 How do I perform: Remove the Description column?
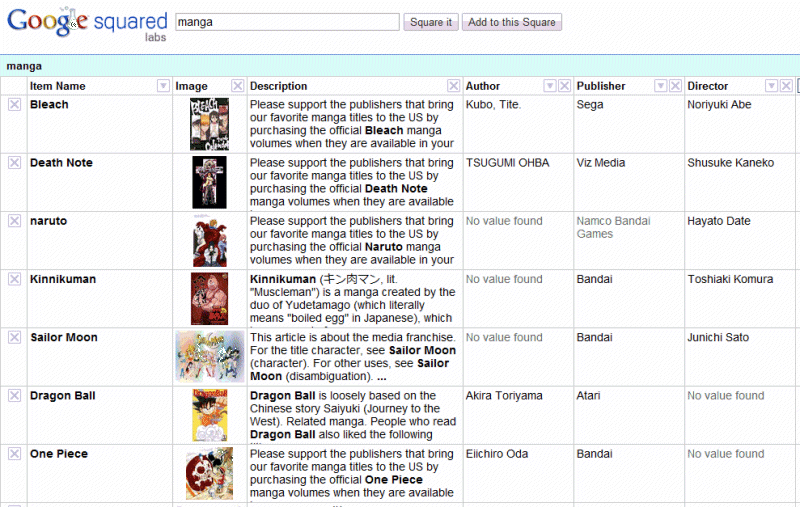click(453, 86)
